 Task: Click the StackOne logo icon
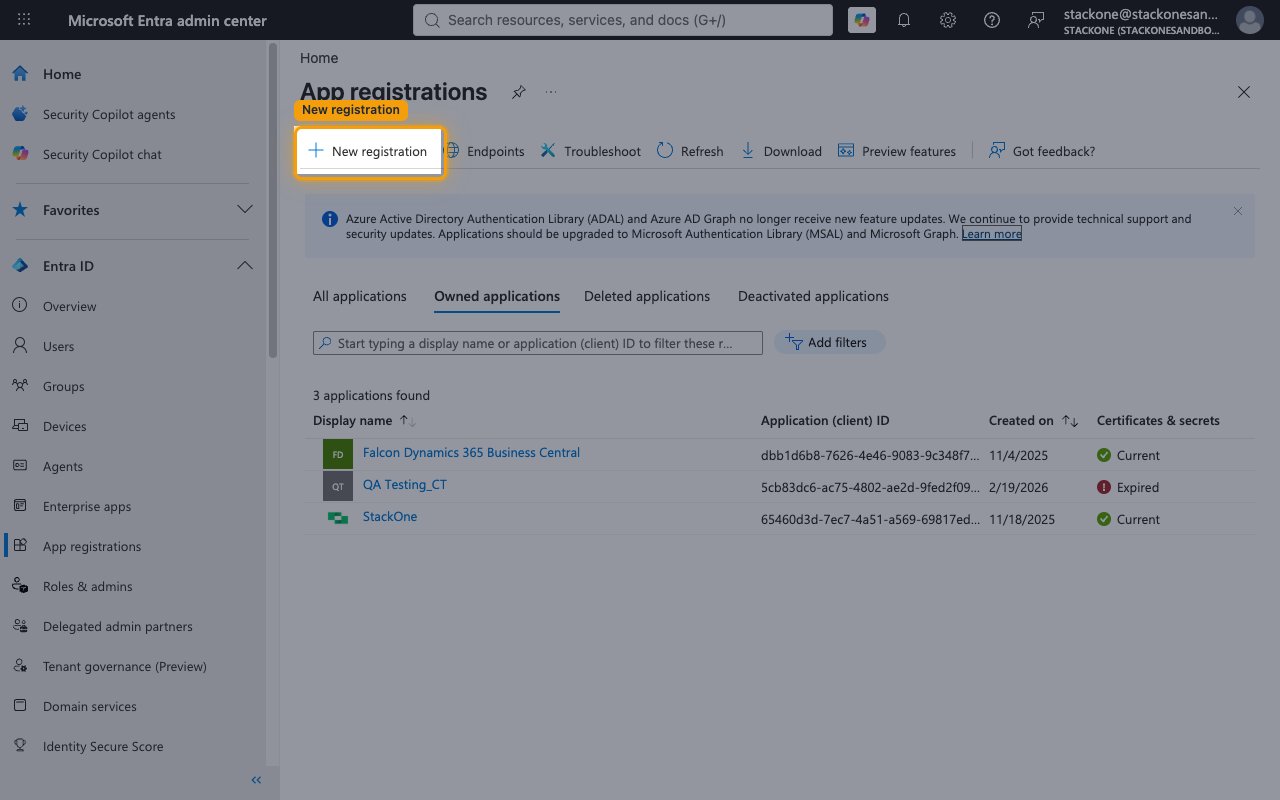pyautogui.click(x=338, y=518)
